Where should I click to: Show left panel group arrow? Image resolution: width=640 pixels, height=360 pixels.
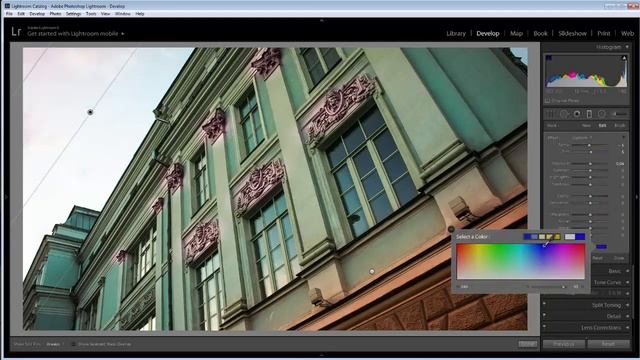tap(6, 197)
